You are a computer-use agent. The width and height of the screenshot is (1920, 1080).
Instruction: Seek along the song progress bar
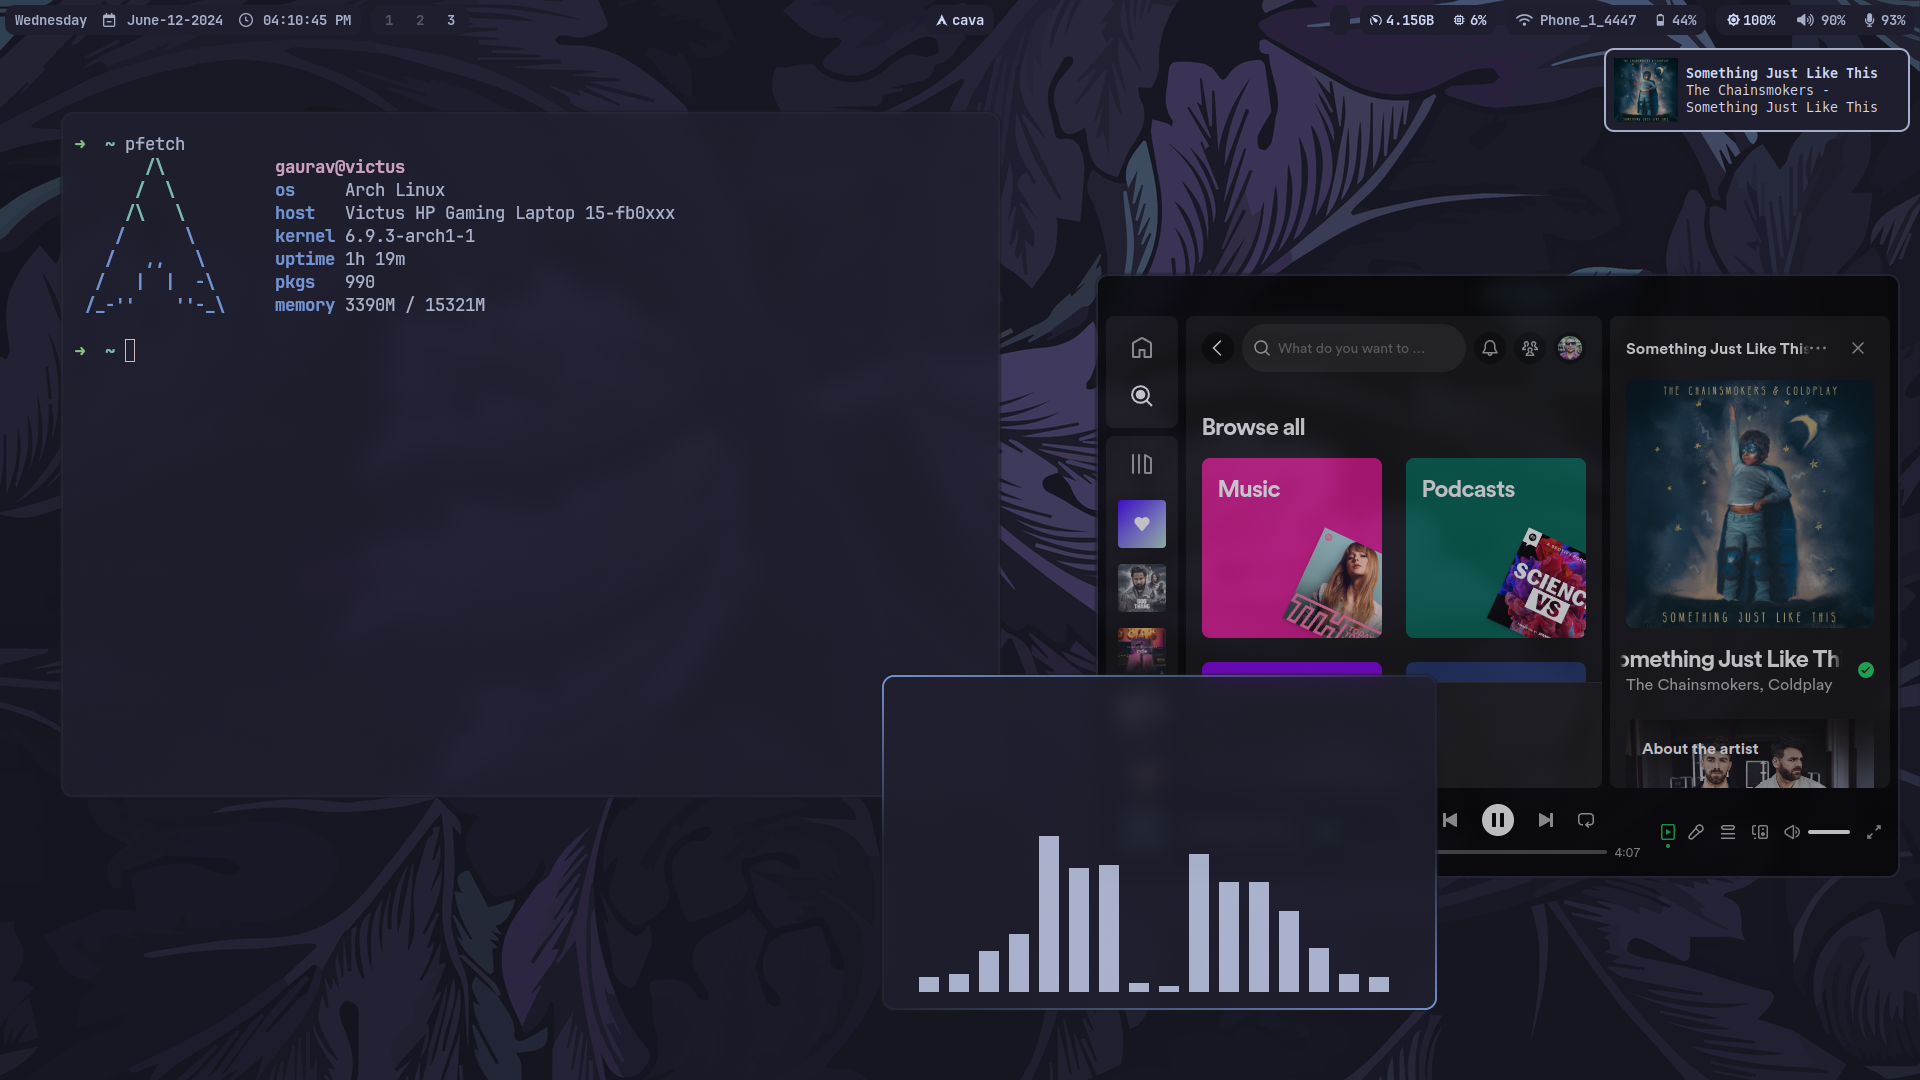coord(1521,852)
